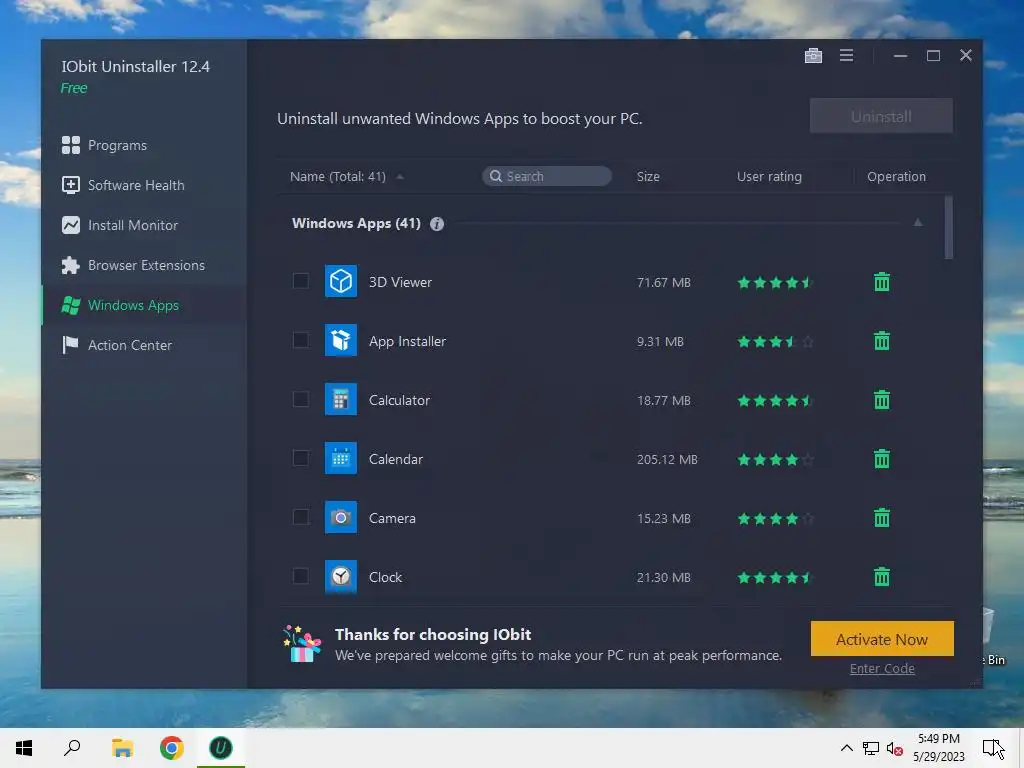Check the Camera checkbox

tap(300, 517)
